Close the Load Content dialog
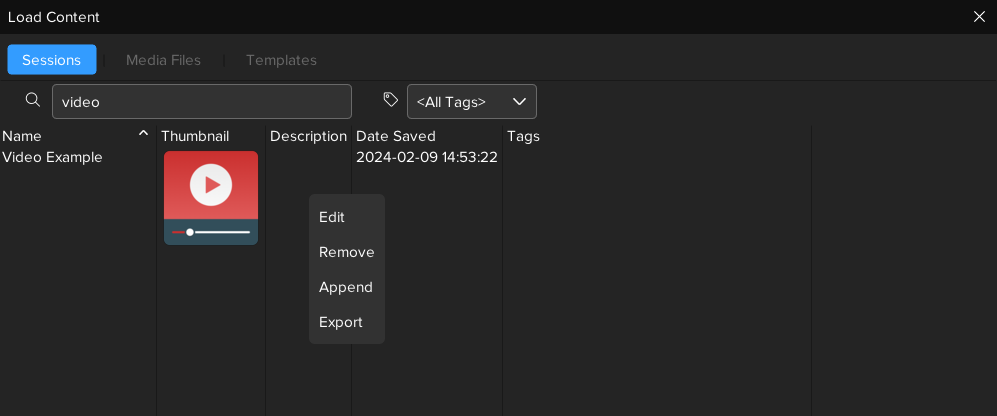 point(979,17)
